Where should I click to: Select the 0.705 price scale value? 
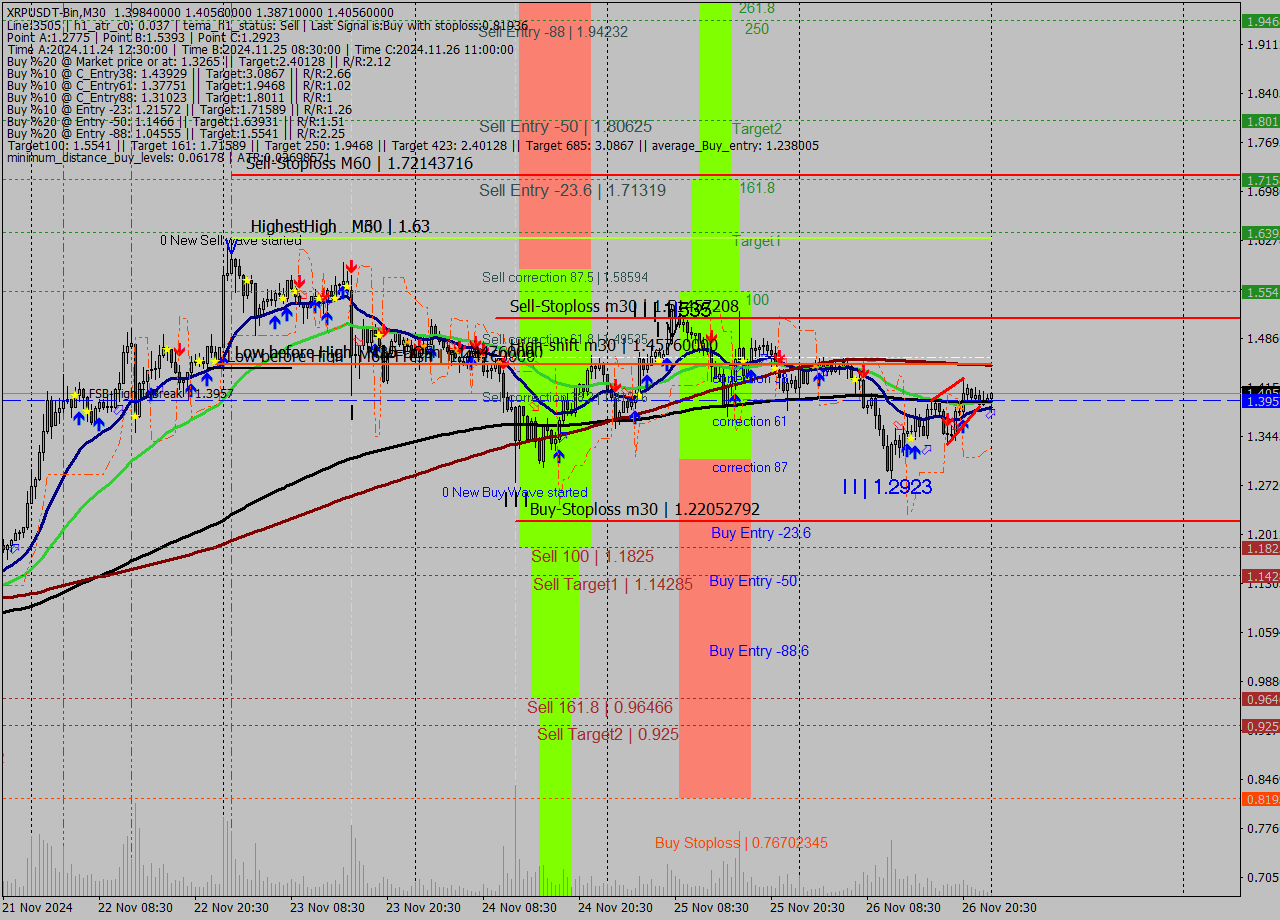(1263, 877)
